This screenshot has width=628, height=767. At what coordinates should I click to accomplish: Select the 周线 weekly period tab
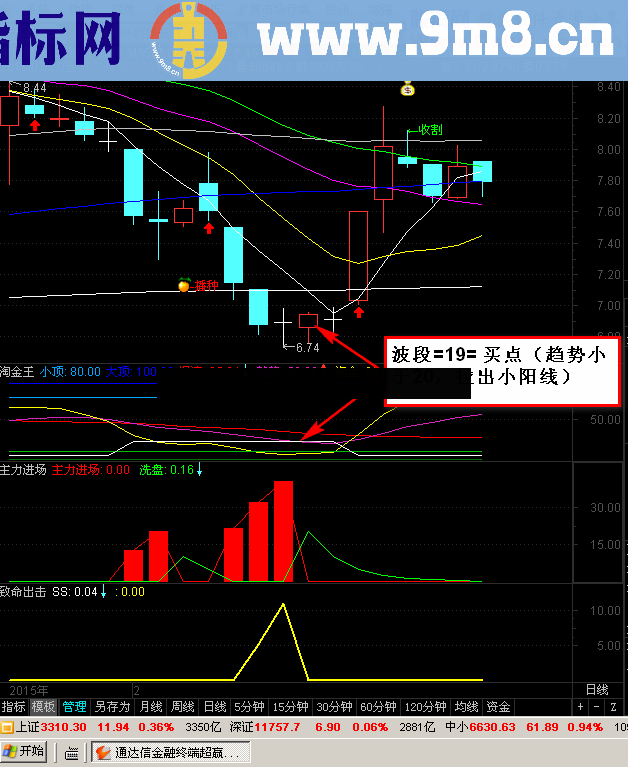pyautogui.click(x=181, y=706)
